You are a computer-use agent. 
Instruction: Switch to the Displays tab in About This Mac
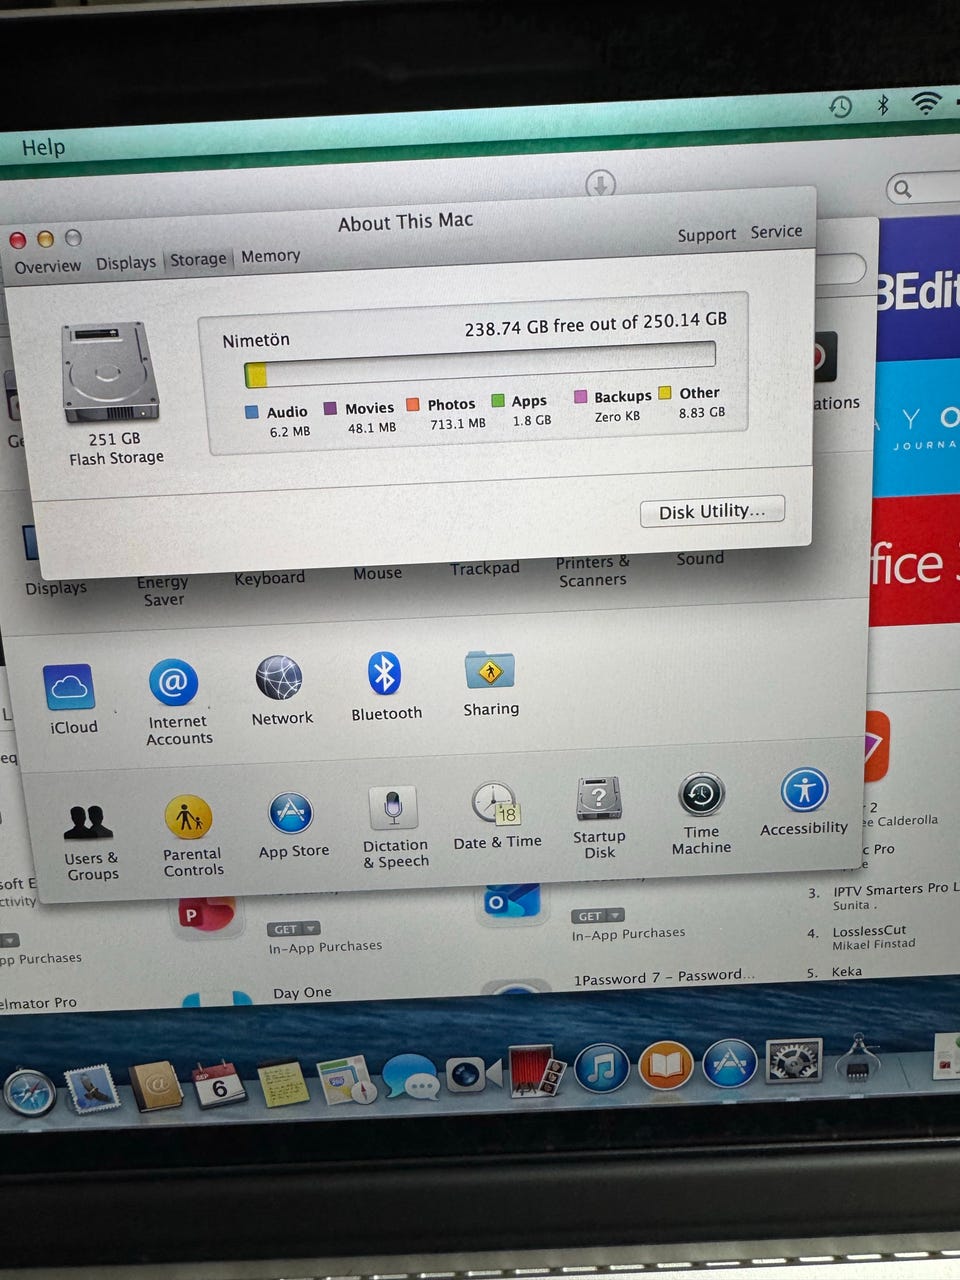point(126,263)
